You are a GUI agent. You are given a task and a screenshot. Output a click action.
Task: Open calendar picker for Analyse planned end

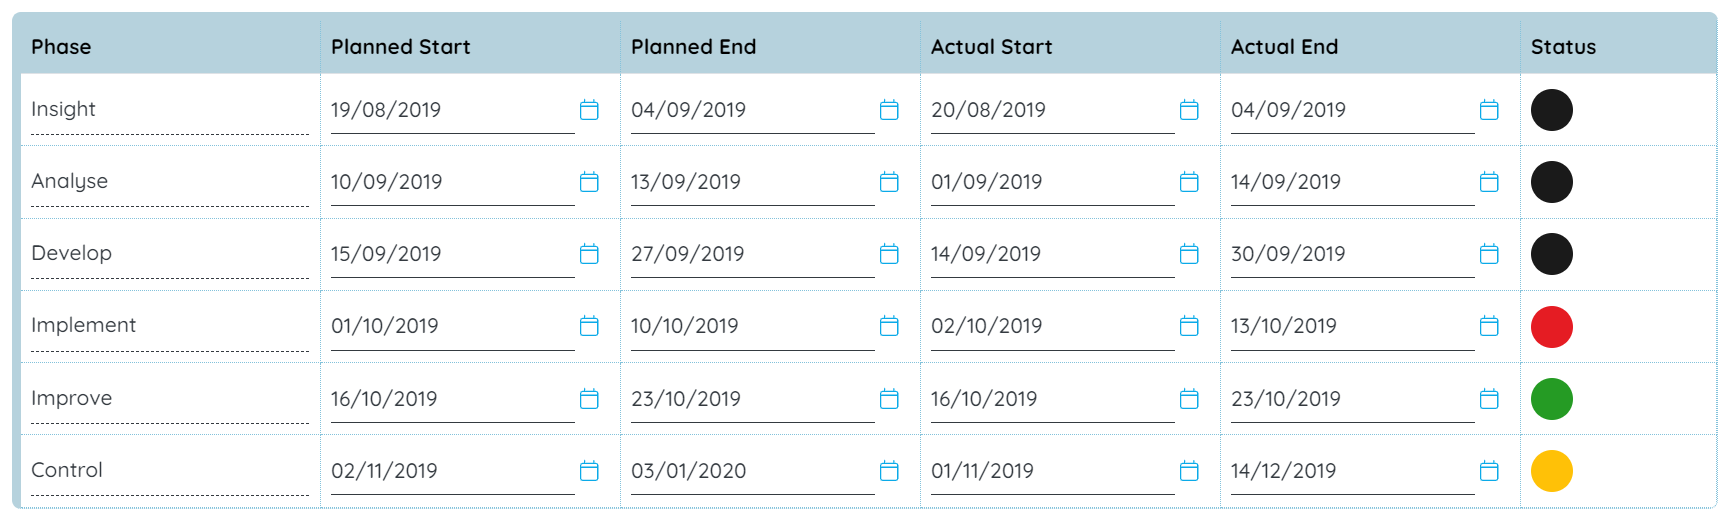coord(889,182)
